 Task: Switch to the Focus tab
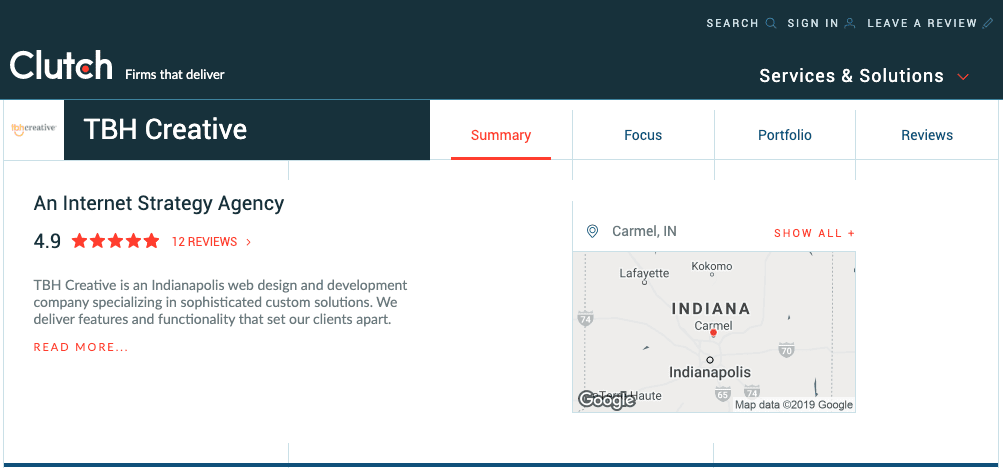[x=643, y=135]
